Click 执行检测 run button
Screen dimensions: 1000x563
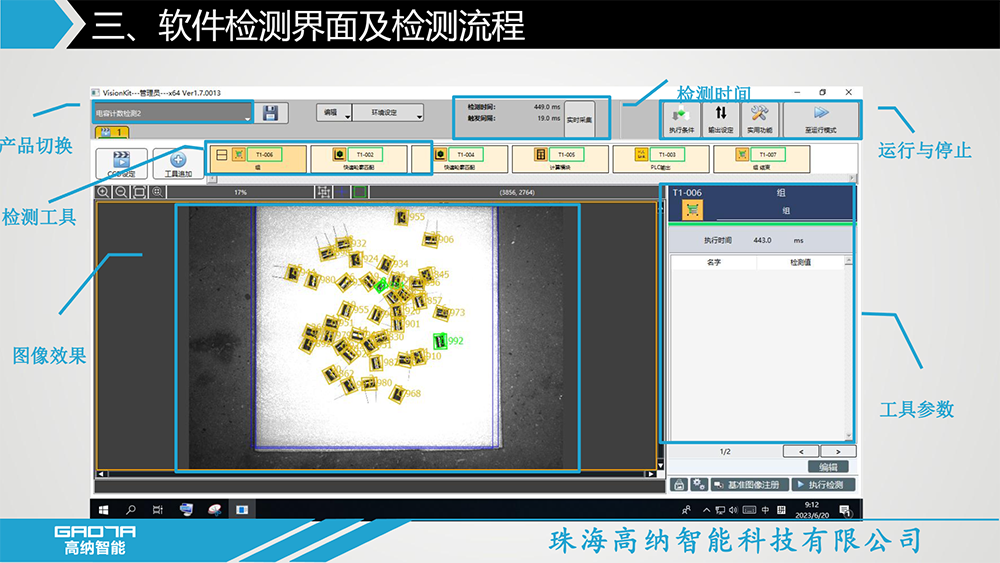click(823, 485)
